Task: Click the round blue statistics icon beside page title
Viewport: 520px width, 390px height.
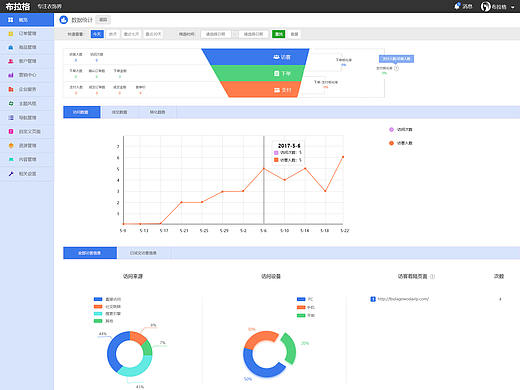Action: pyautogui.click(x=63, y=20)
